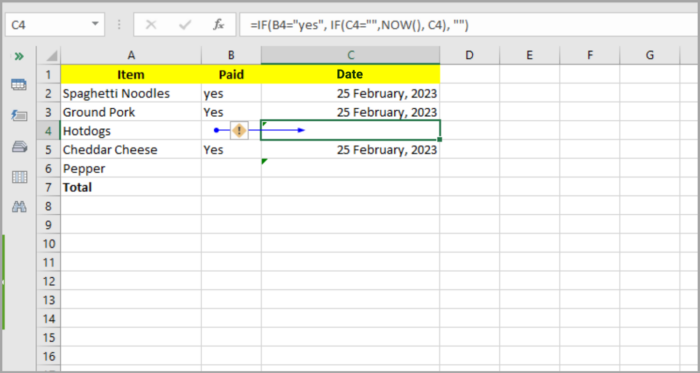Select row 13 header
The width and height of the screenshot is (700, 373).
(x=49, y=300)
